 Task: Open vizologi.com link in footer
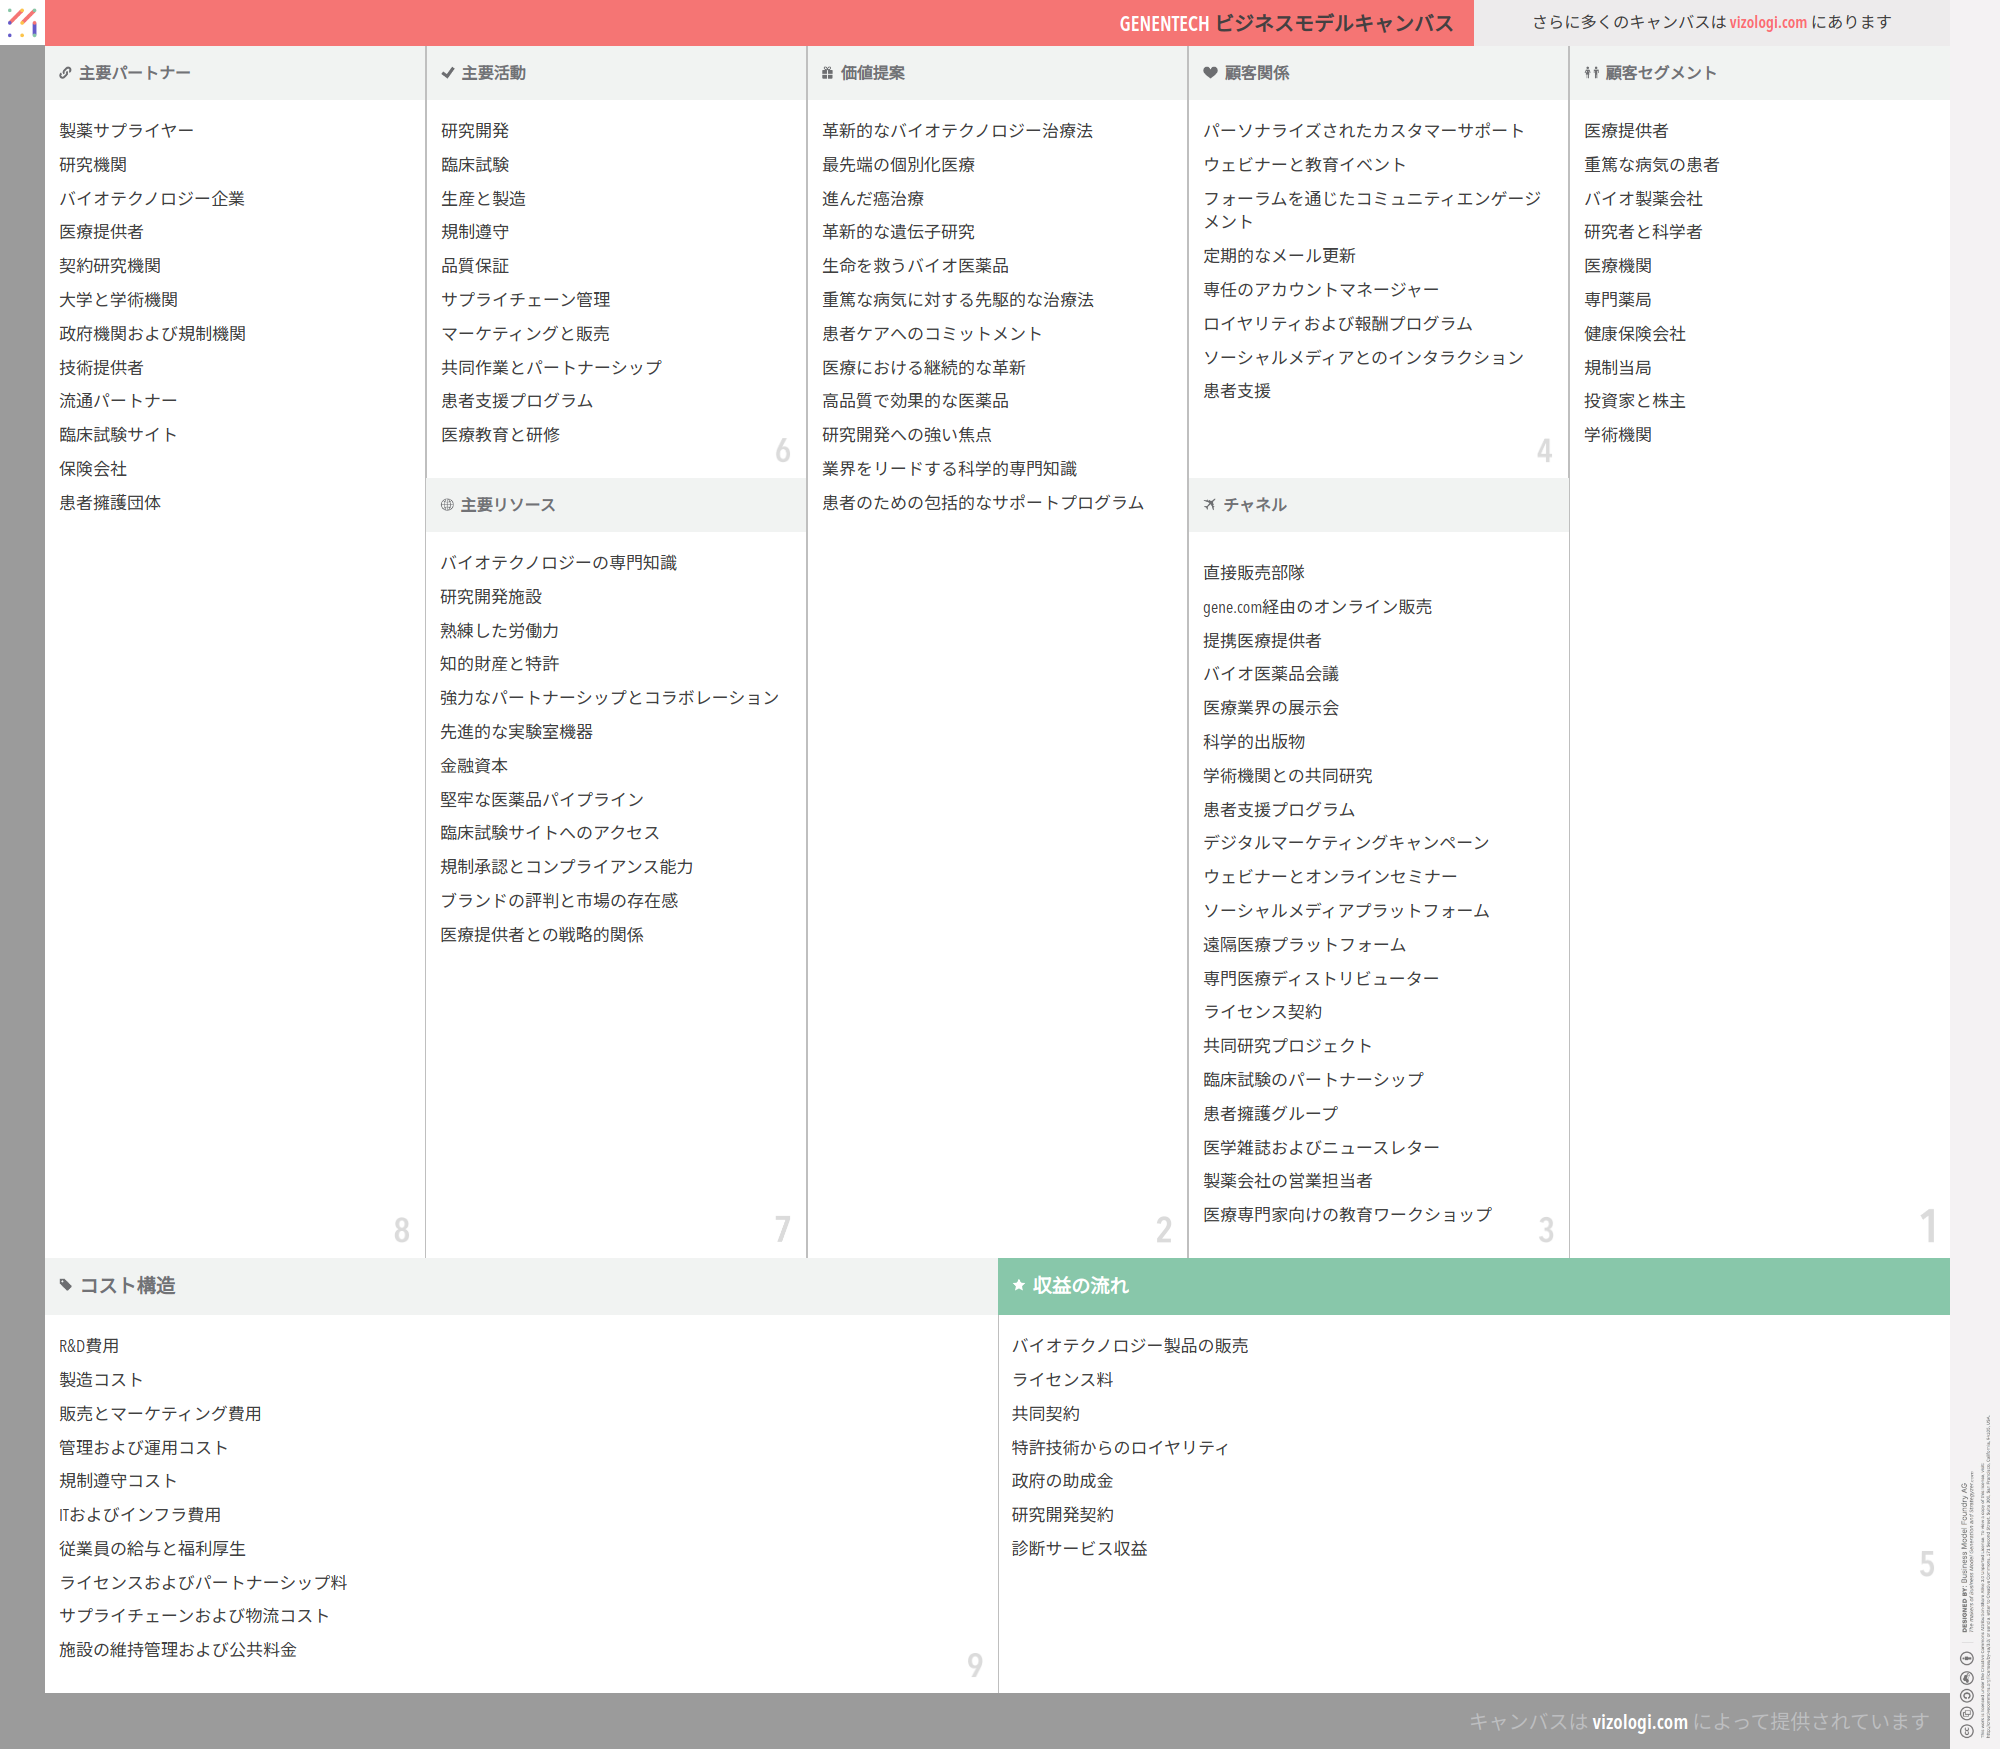1639,1721
